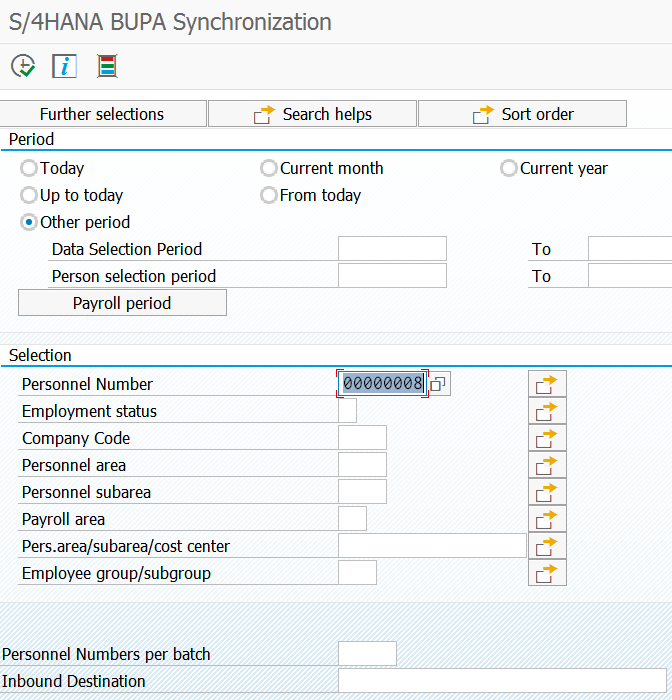Click the Employment status input field

coord(347,411)
